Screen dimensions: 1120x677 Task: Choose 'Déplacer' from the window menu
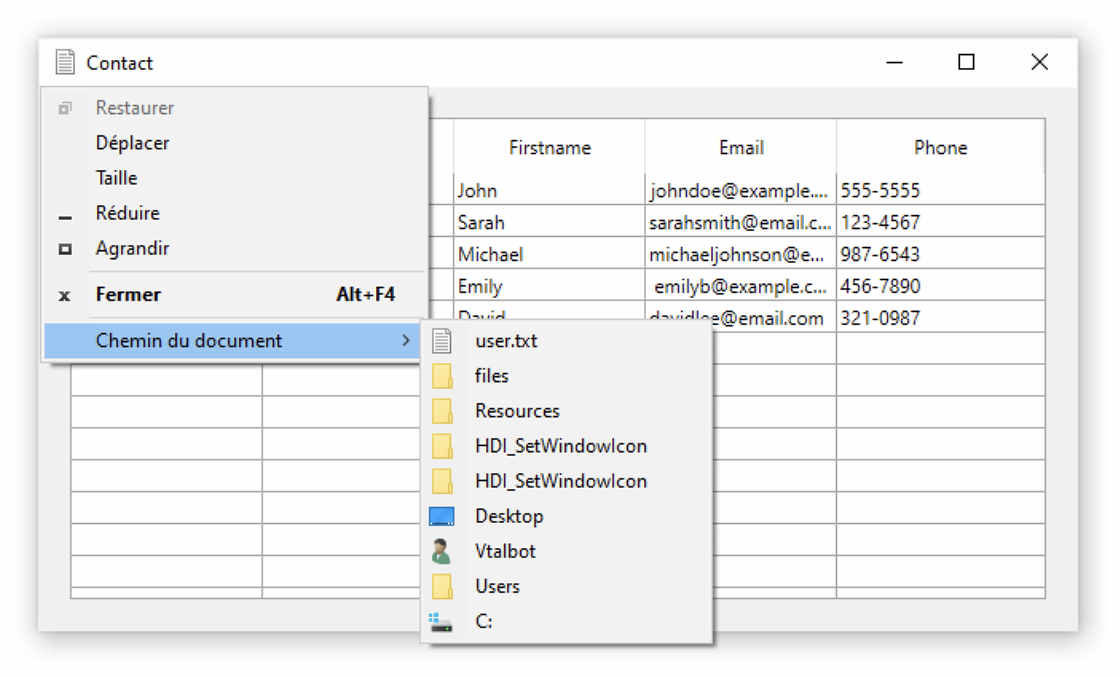click(133, 143)
